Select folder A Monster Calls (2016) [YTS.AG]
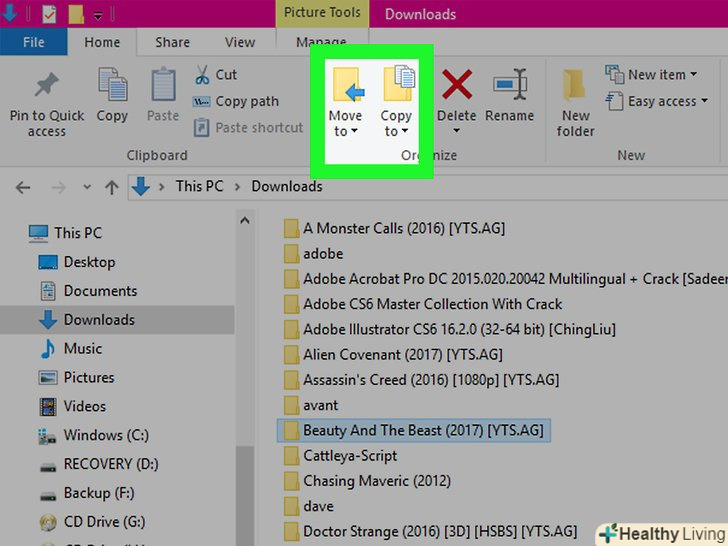Image resolution: width=728 pixels, height=546 pixels. [x=395, y=228]
